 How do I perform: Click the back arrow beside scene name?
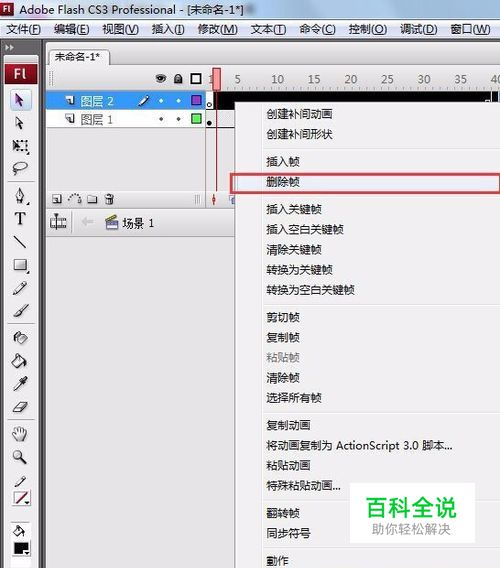(x=87, y=221)
